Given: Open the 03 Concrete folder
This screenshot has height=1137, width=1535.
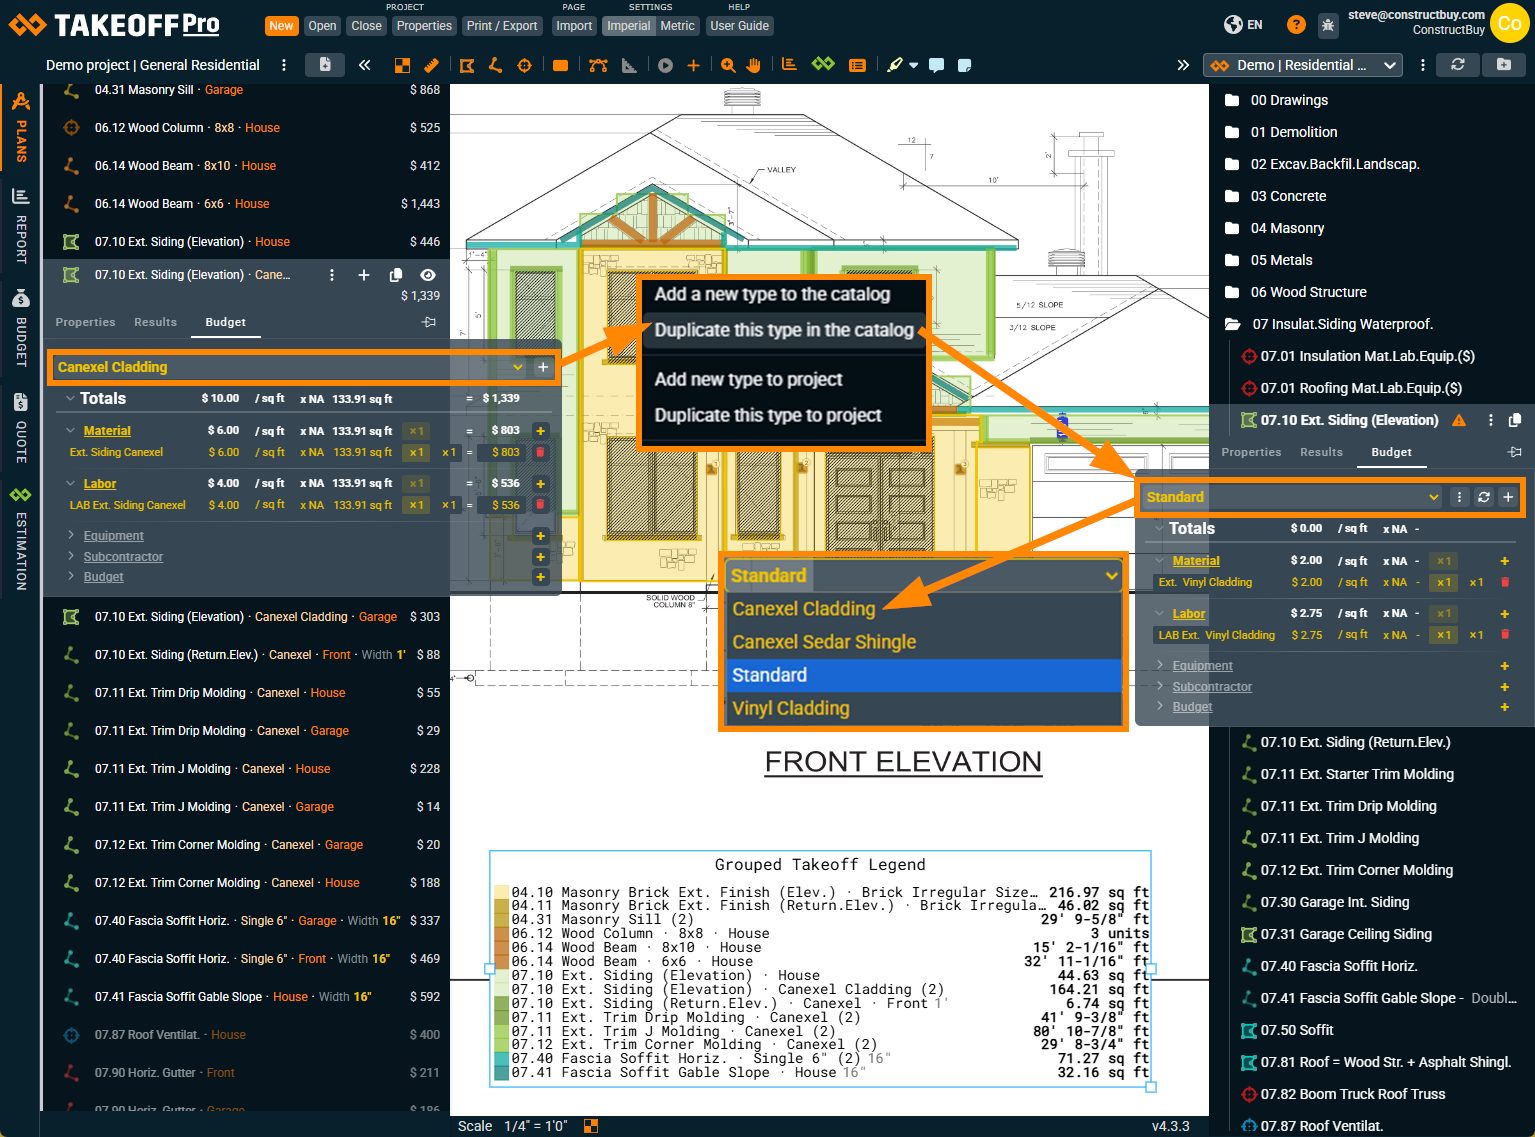Looking at the screenshot, I should [x=1288, y=196].
